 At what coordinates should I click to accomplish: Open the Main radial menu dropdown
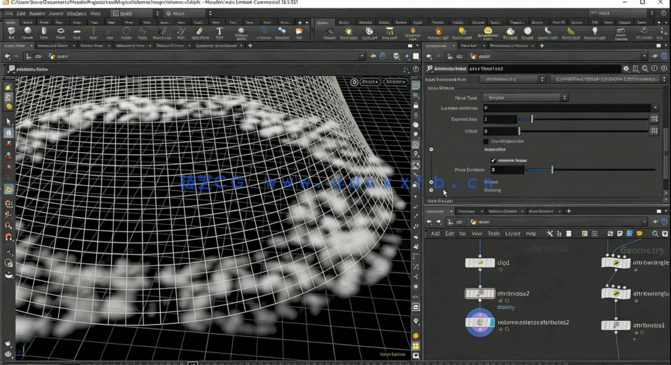pos(189,13)
